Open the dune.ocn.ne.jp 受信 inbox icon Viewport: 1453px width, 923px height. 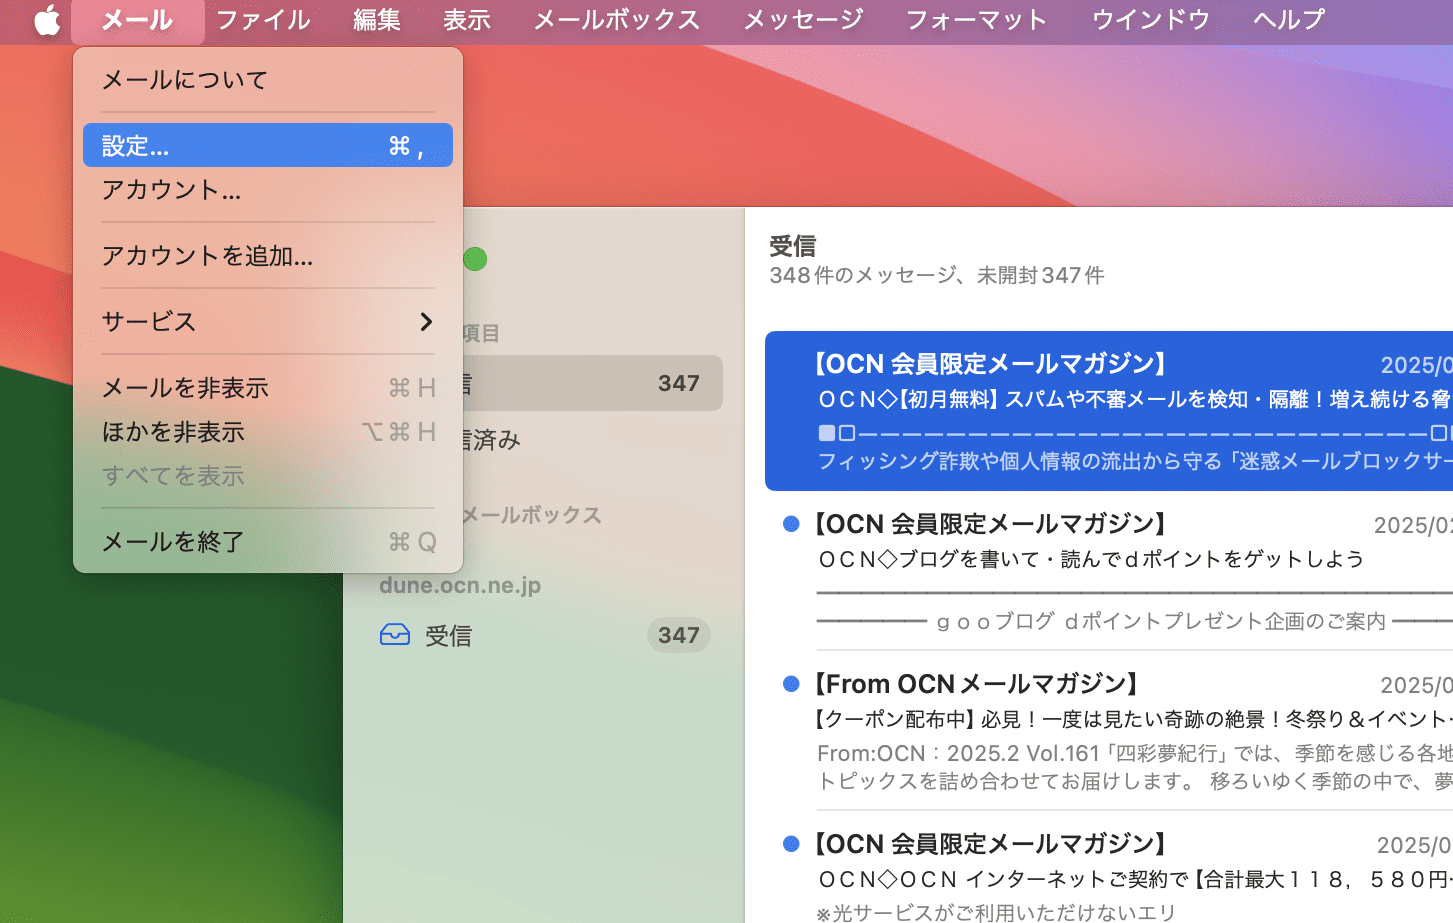point(395,635)
